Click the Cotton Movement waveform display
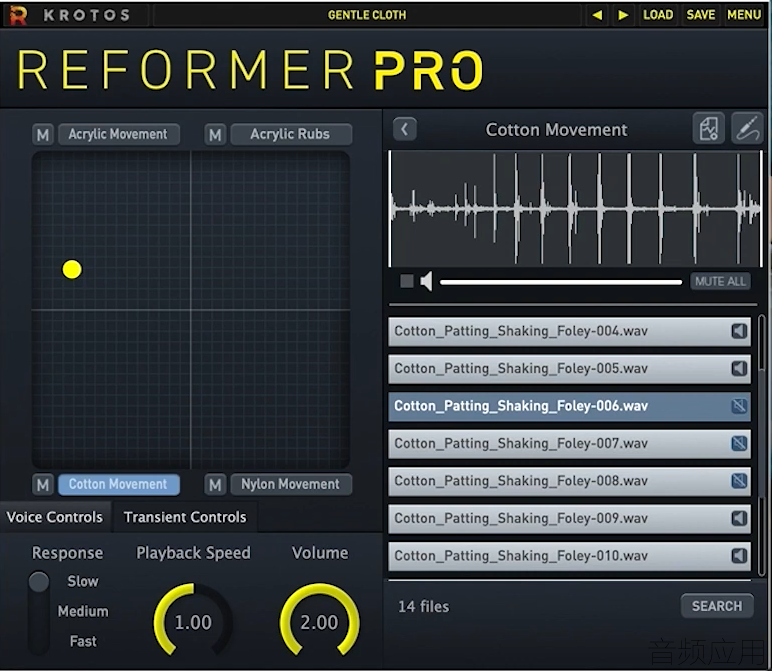This screenshot has height=671, width=772. pos(575,209)
